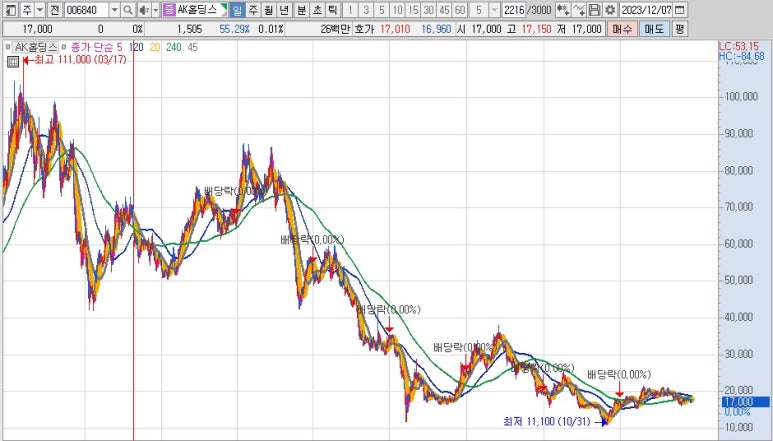Image resolution: width=773 pixels, height=441 pixels.
Task: Click the AK홀딩스 chart legend label
Action: coord(35,47)
